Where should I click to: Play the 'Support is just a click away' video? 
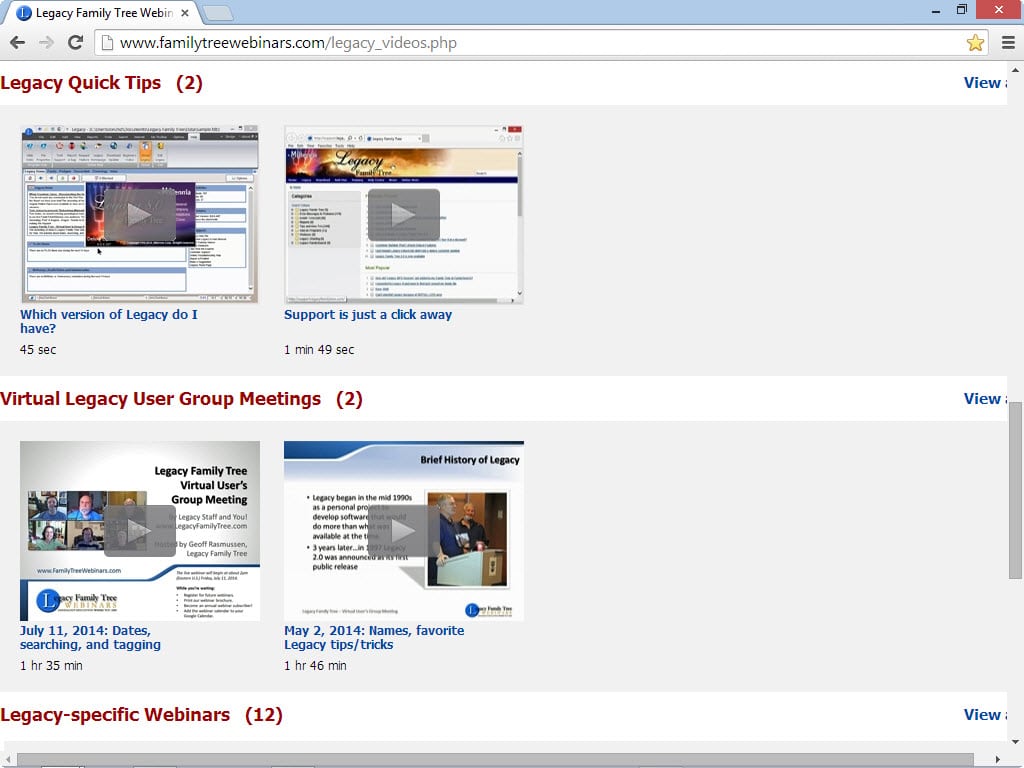pyautogui.click(x=404, y=215)
